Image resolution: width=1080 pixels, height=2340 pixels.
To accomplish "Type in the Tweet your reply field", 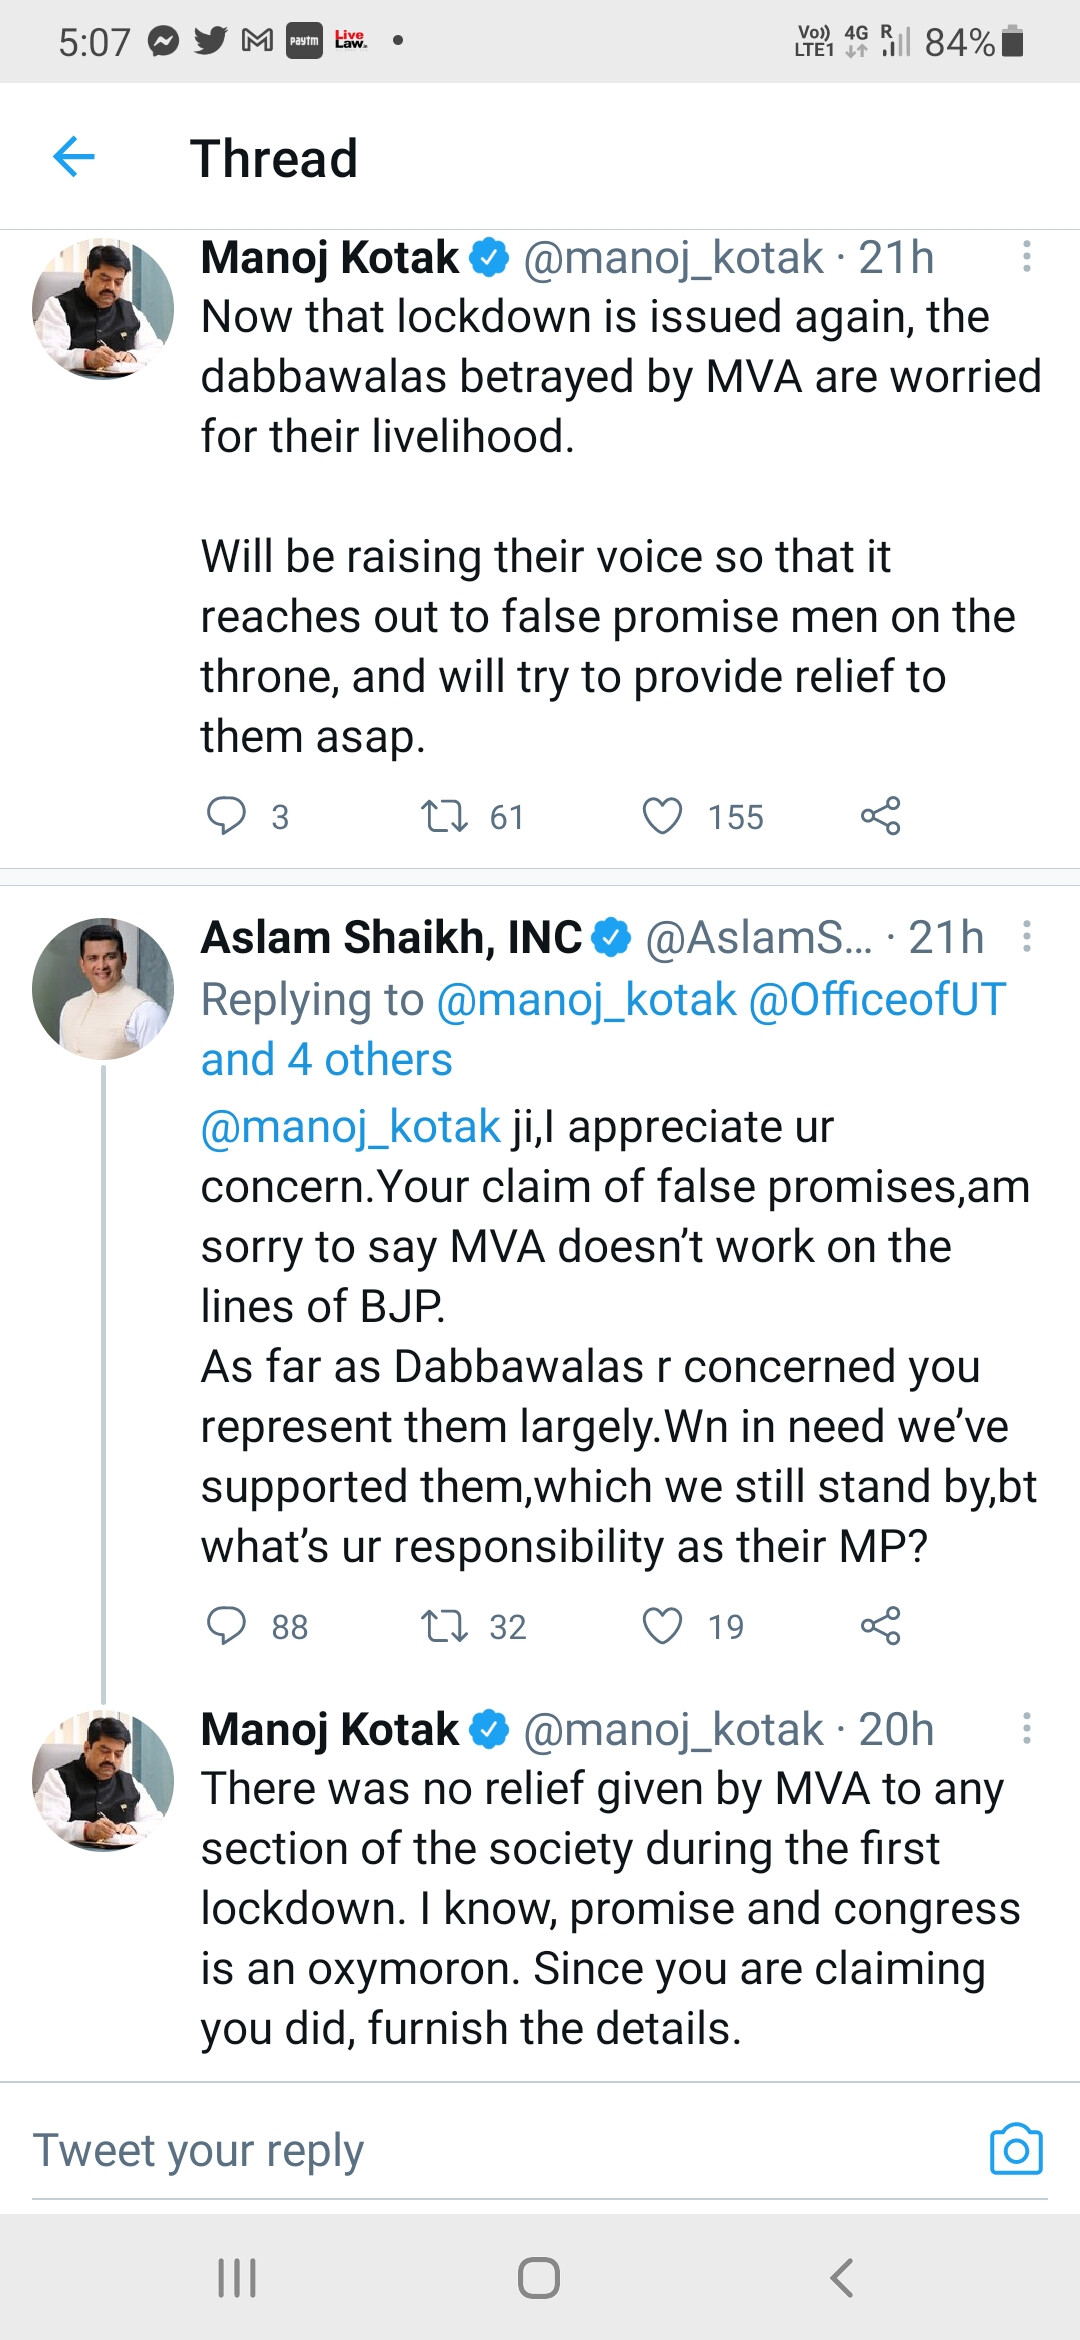I will coord(500,2151).
